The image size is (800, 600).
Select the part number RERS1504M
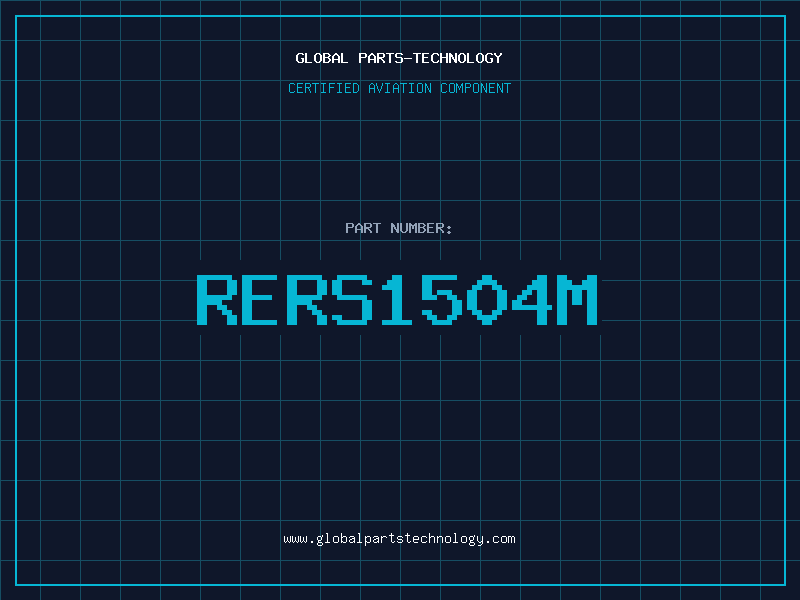click(x=397, y=300)
